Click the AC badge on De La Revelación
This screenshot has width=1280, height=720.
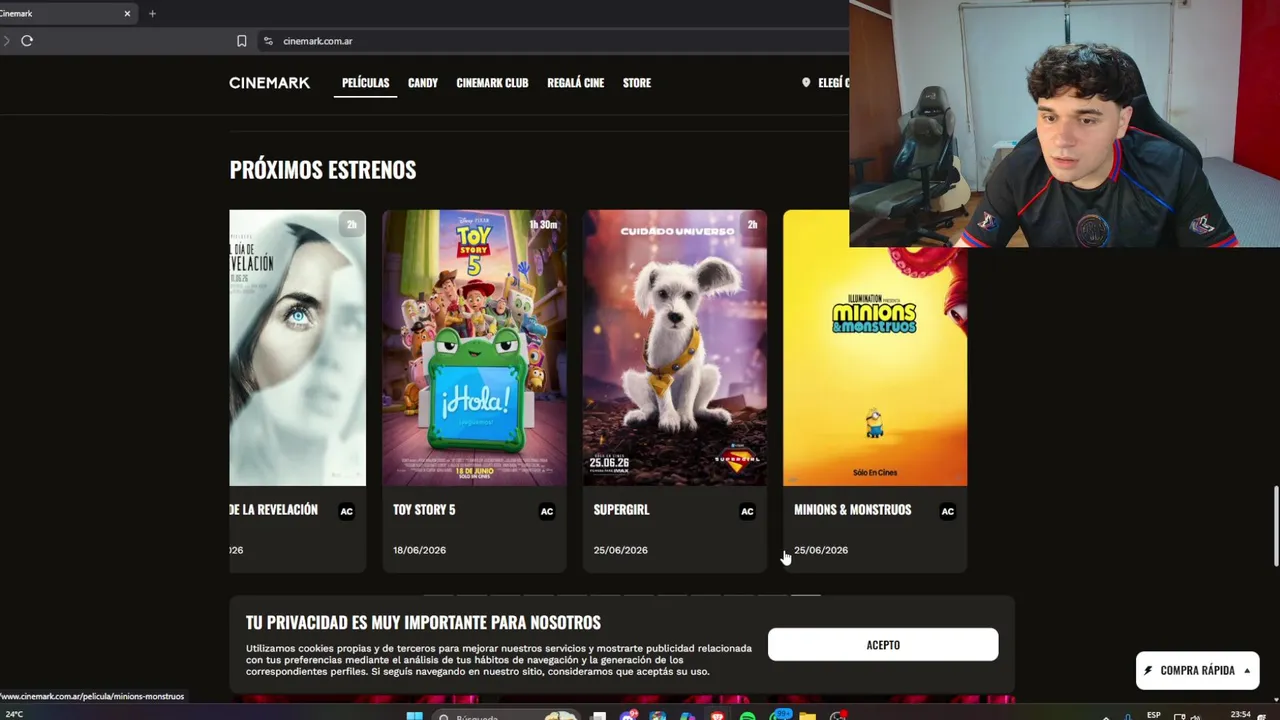point(346,511)
